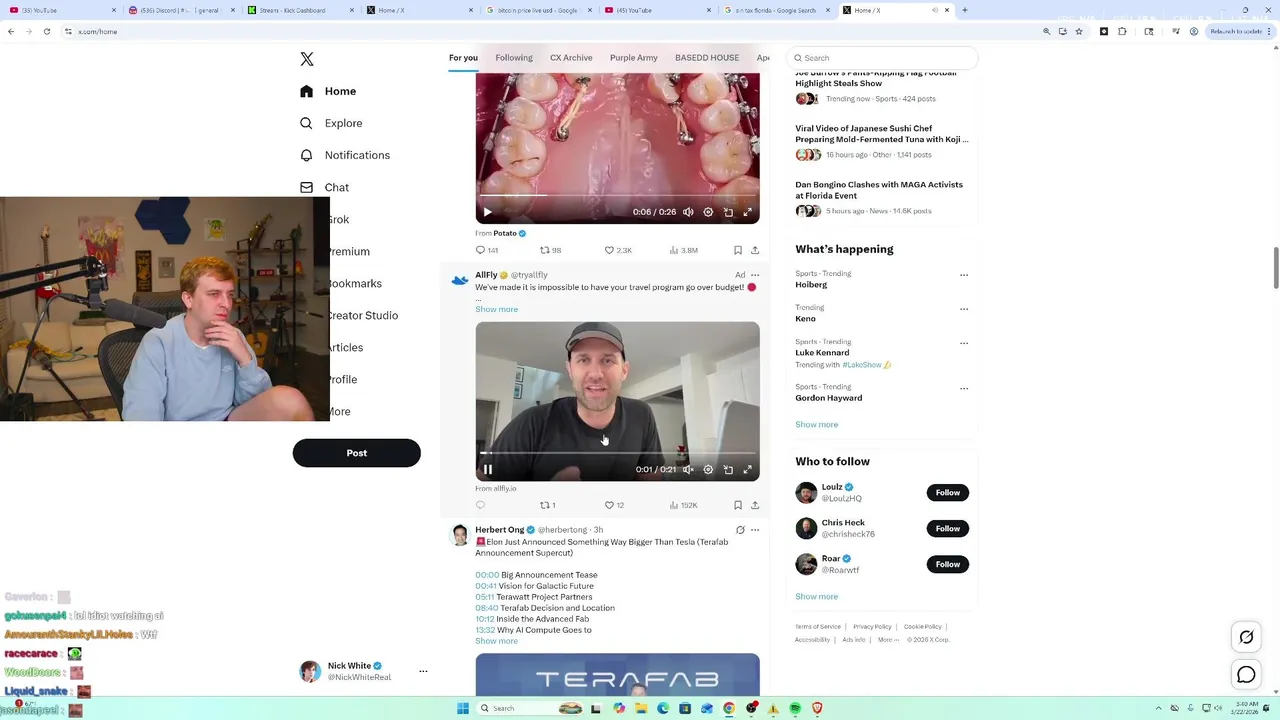The image size is (1280, 720).
Task: Reply to the Potato video post
Action: [487, 250]
